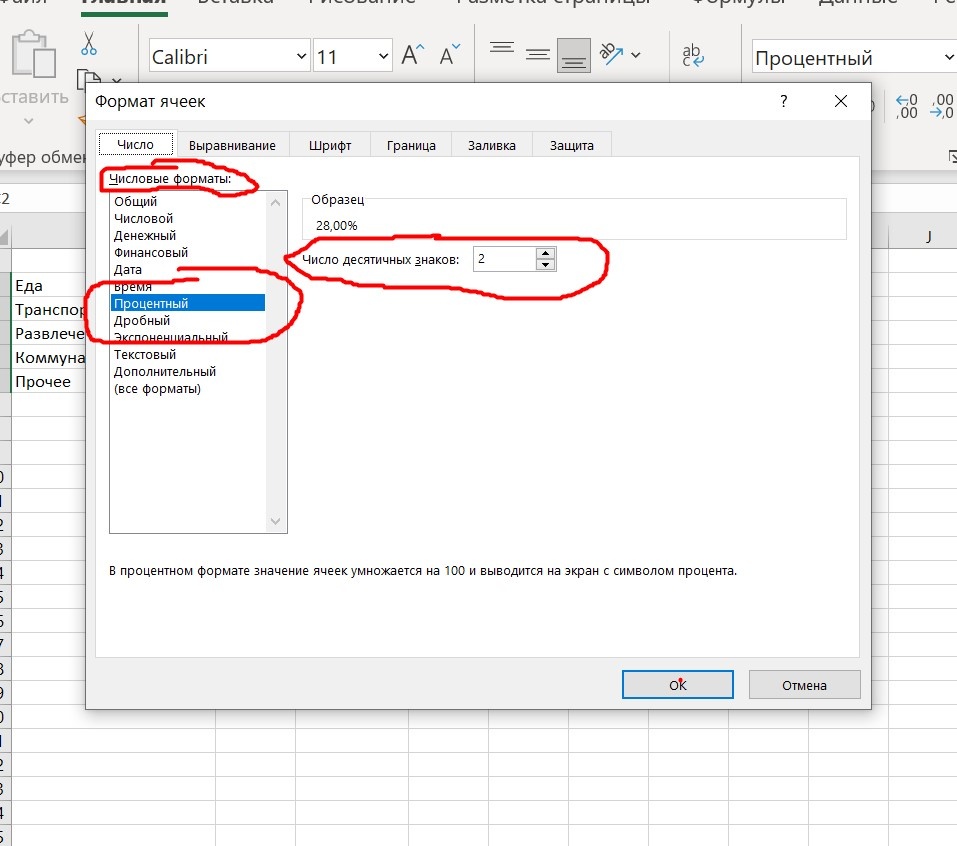Select the bottom align icon

(574, 56)
